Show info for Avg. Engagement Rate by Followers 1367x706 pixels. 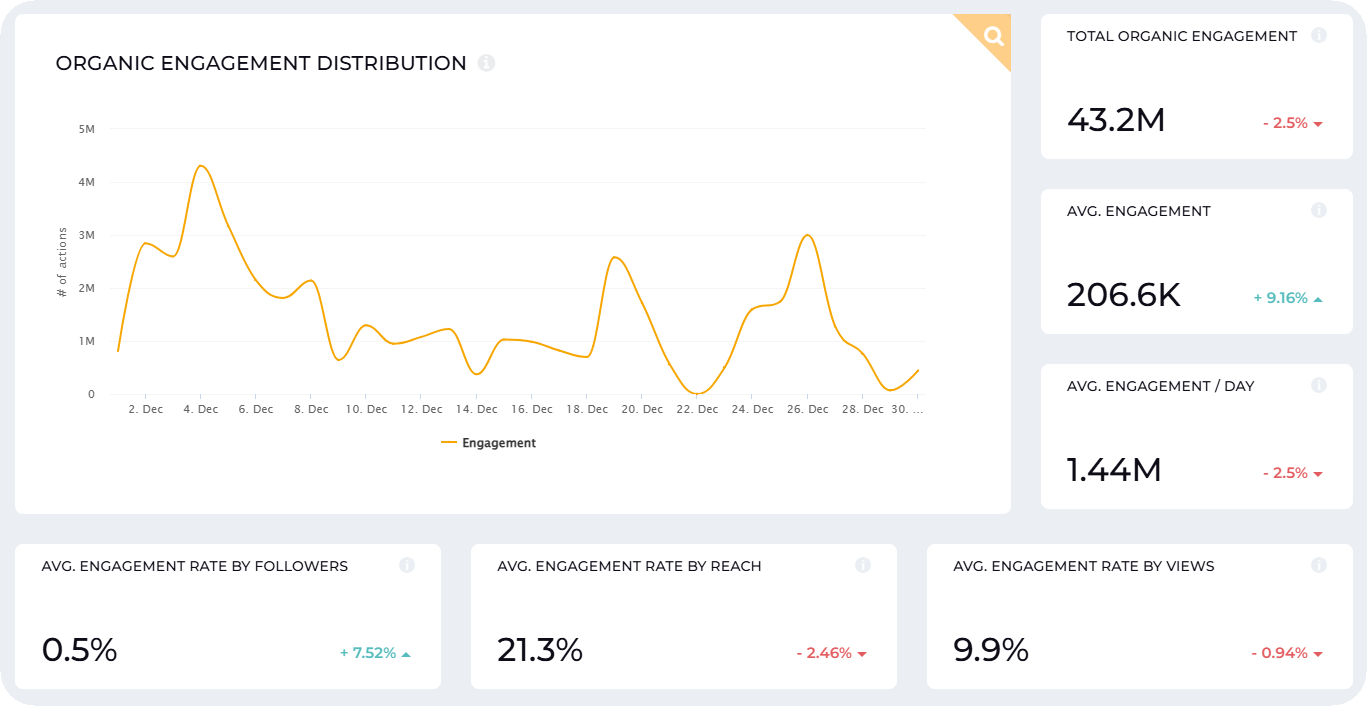tap(407, 565)
